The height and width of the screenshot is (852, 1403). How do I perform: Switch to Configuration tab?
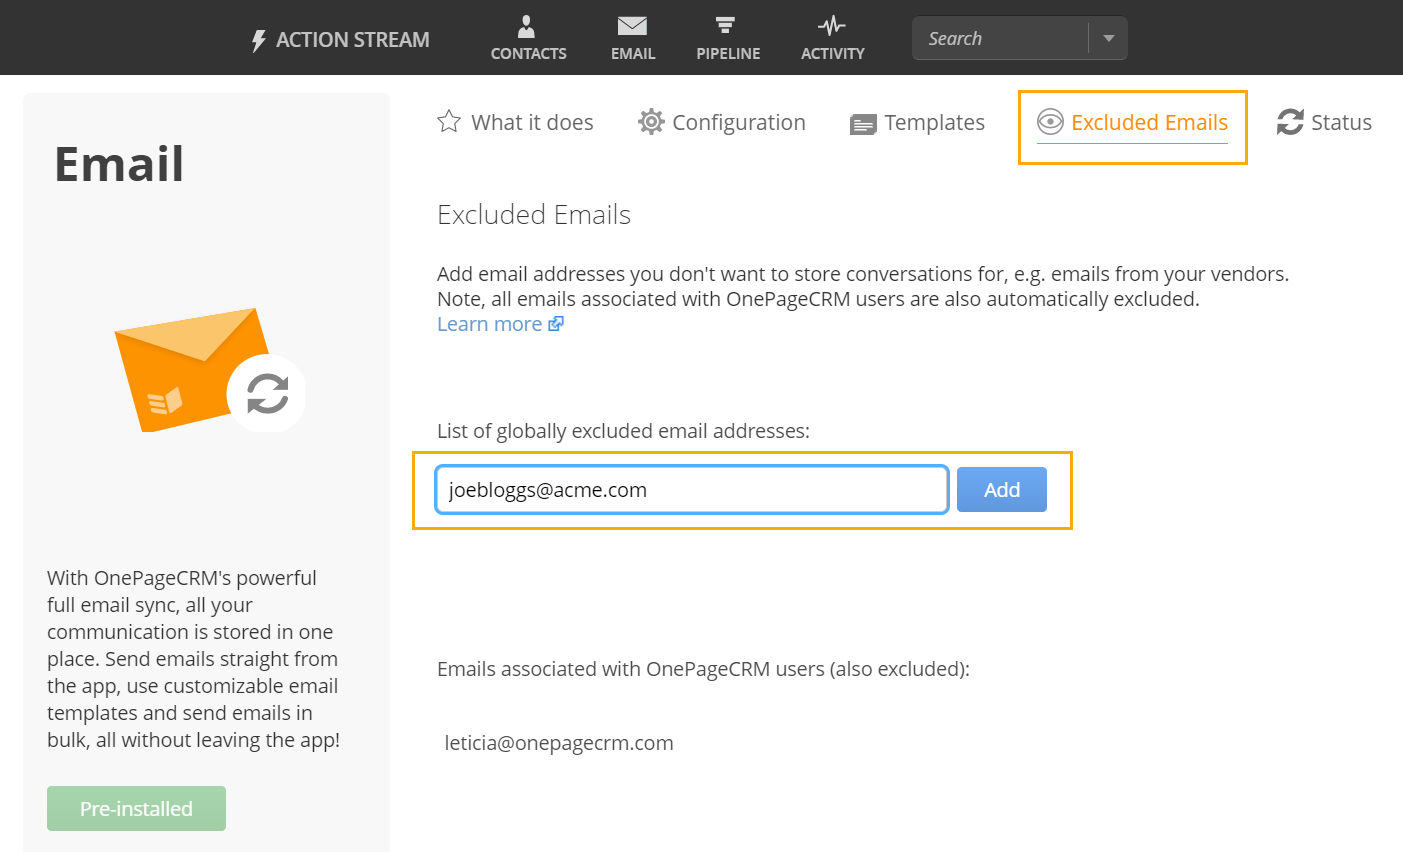point(722,122)
